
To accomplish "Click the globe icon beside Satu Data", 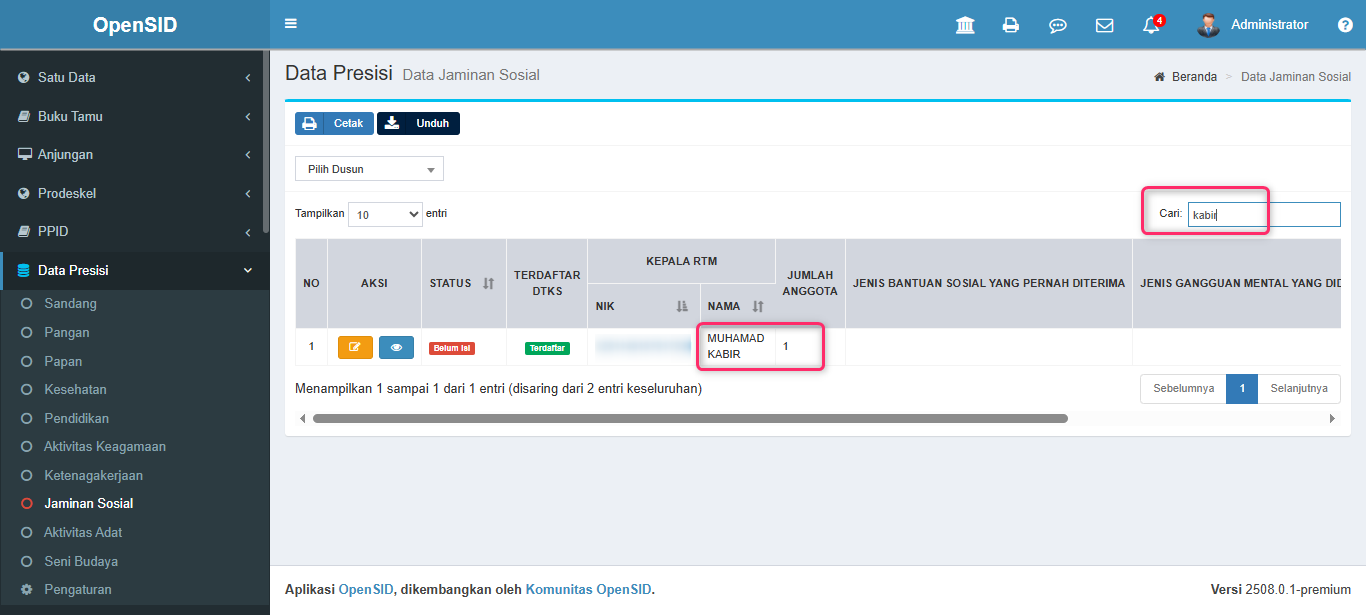I will click(x=24, y=77).
